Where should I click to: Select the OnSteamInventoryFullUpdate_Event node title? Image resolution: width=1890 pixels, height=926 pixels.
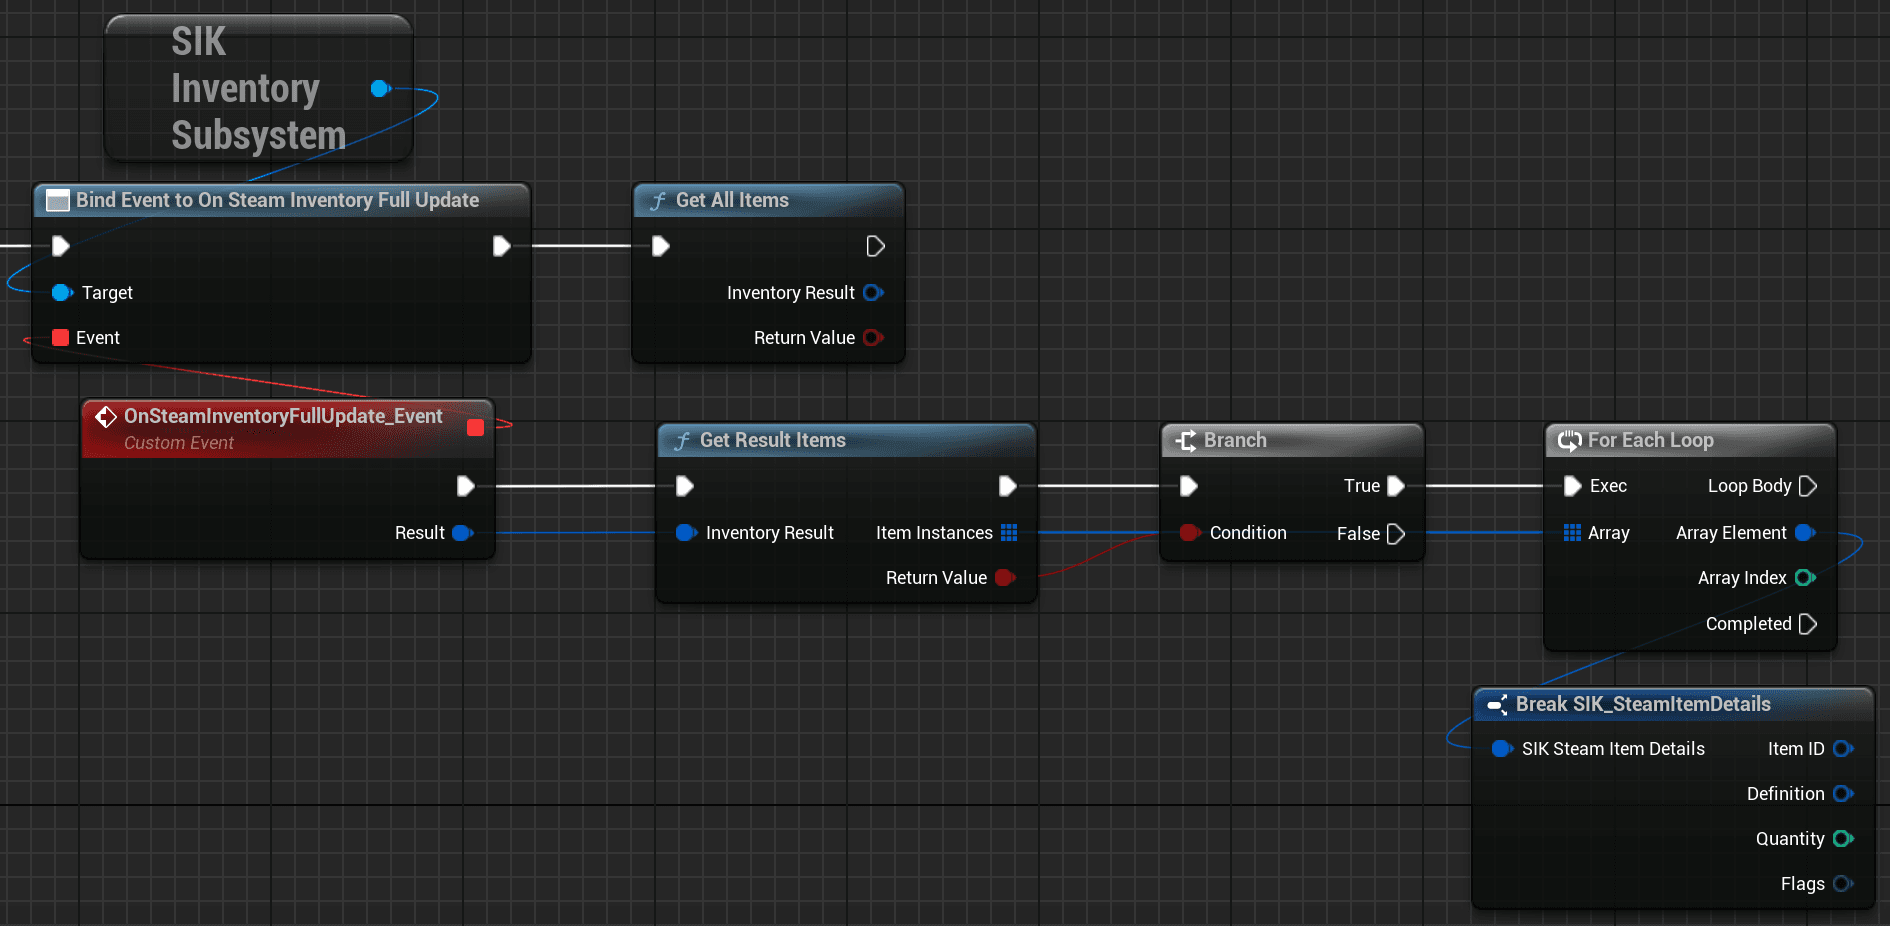[283, 416]
